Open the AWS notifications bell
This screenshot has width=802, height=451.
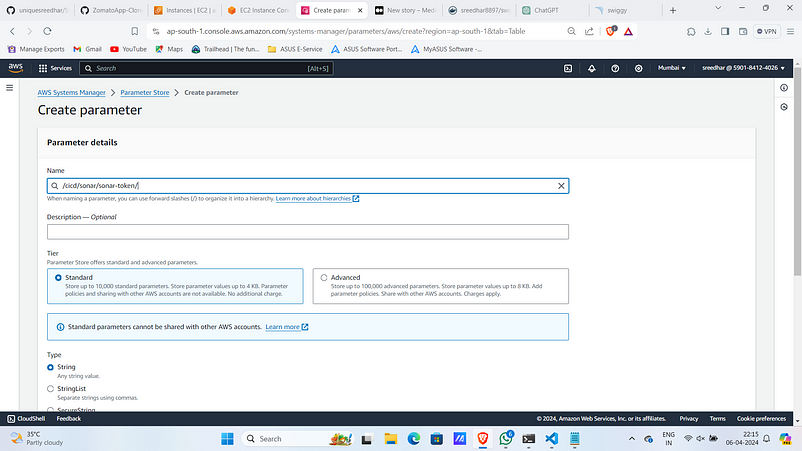coord(591,68)
